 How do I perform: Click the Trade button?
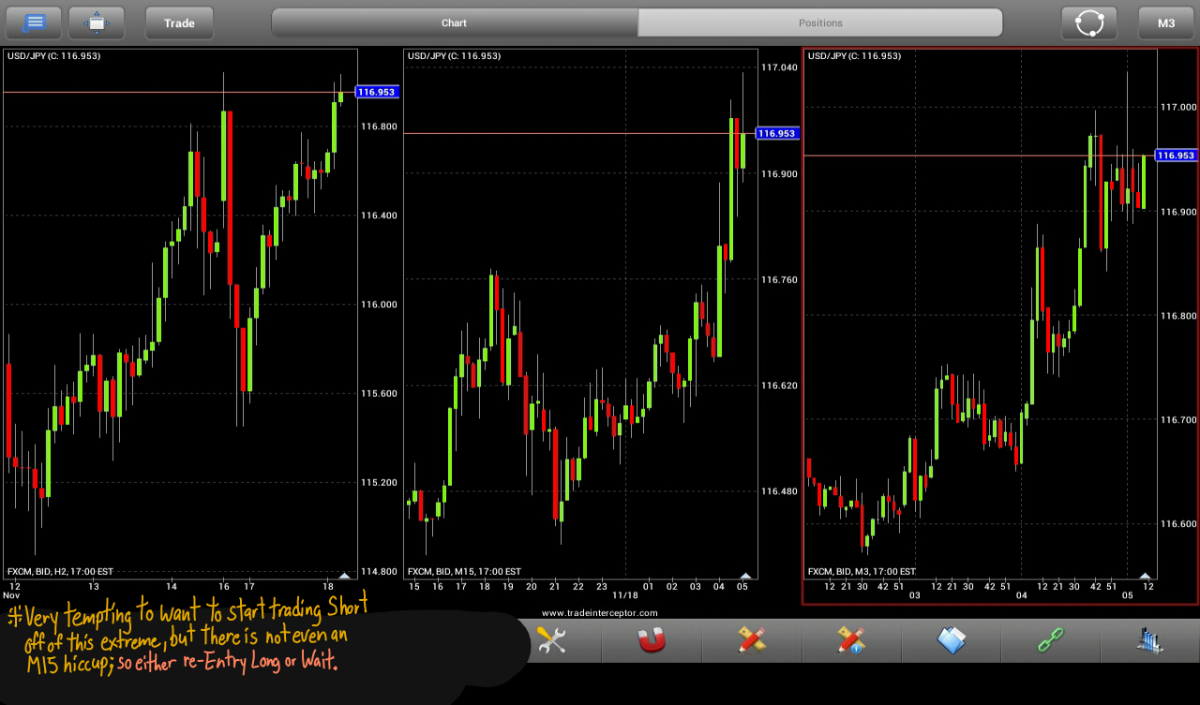coord(179,22)
